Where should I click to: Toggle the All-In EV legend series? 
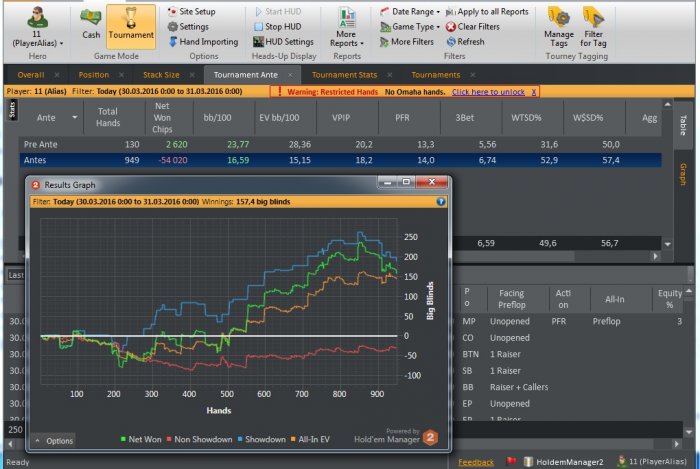coord(310,440)
